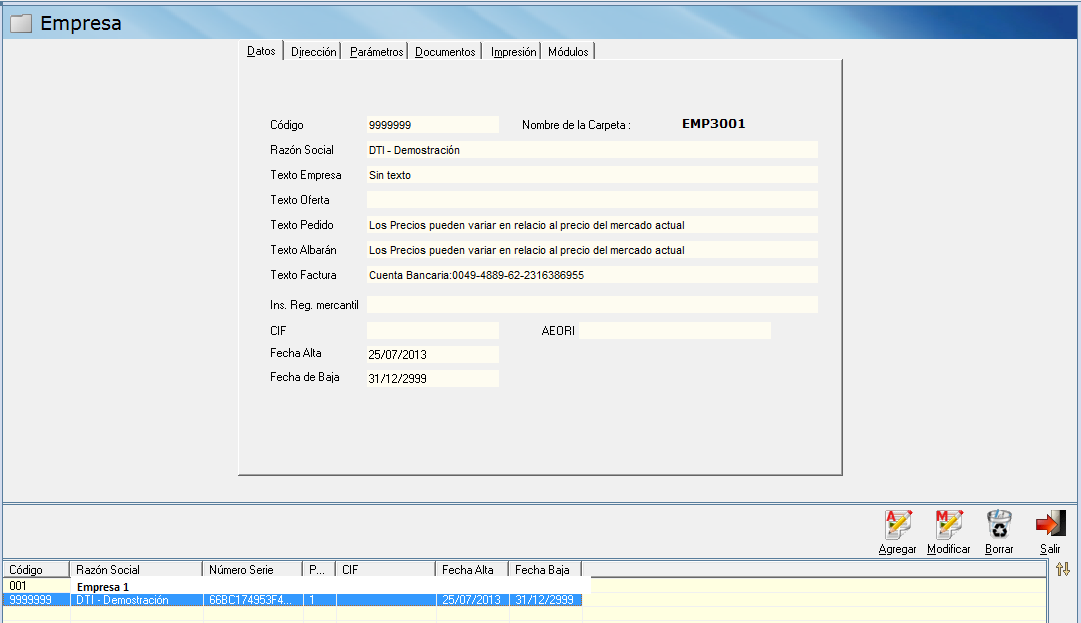
Task: Click the empty CIF field
Action: pyautogui.click(x=432, y=330)
